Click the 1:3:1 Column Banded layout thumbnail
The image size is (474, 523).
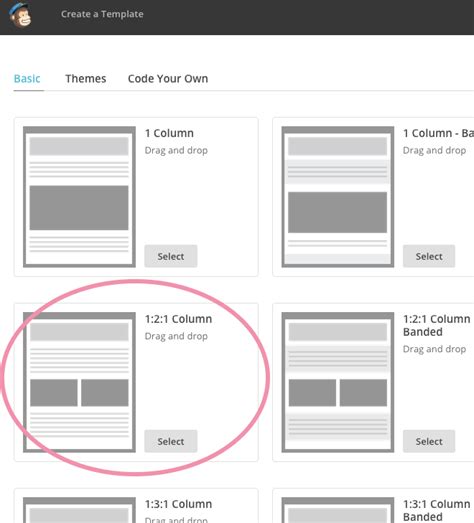(338, 510)
